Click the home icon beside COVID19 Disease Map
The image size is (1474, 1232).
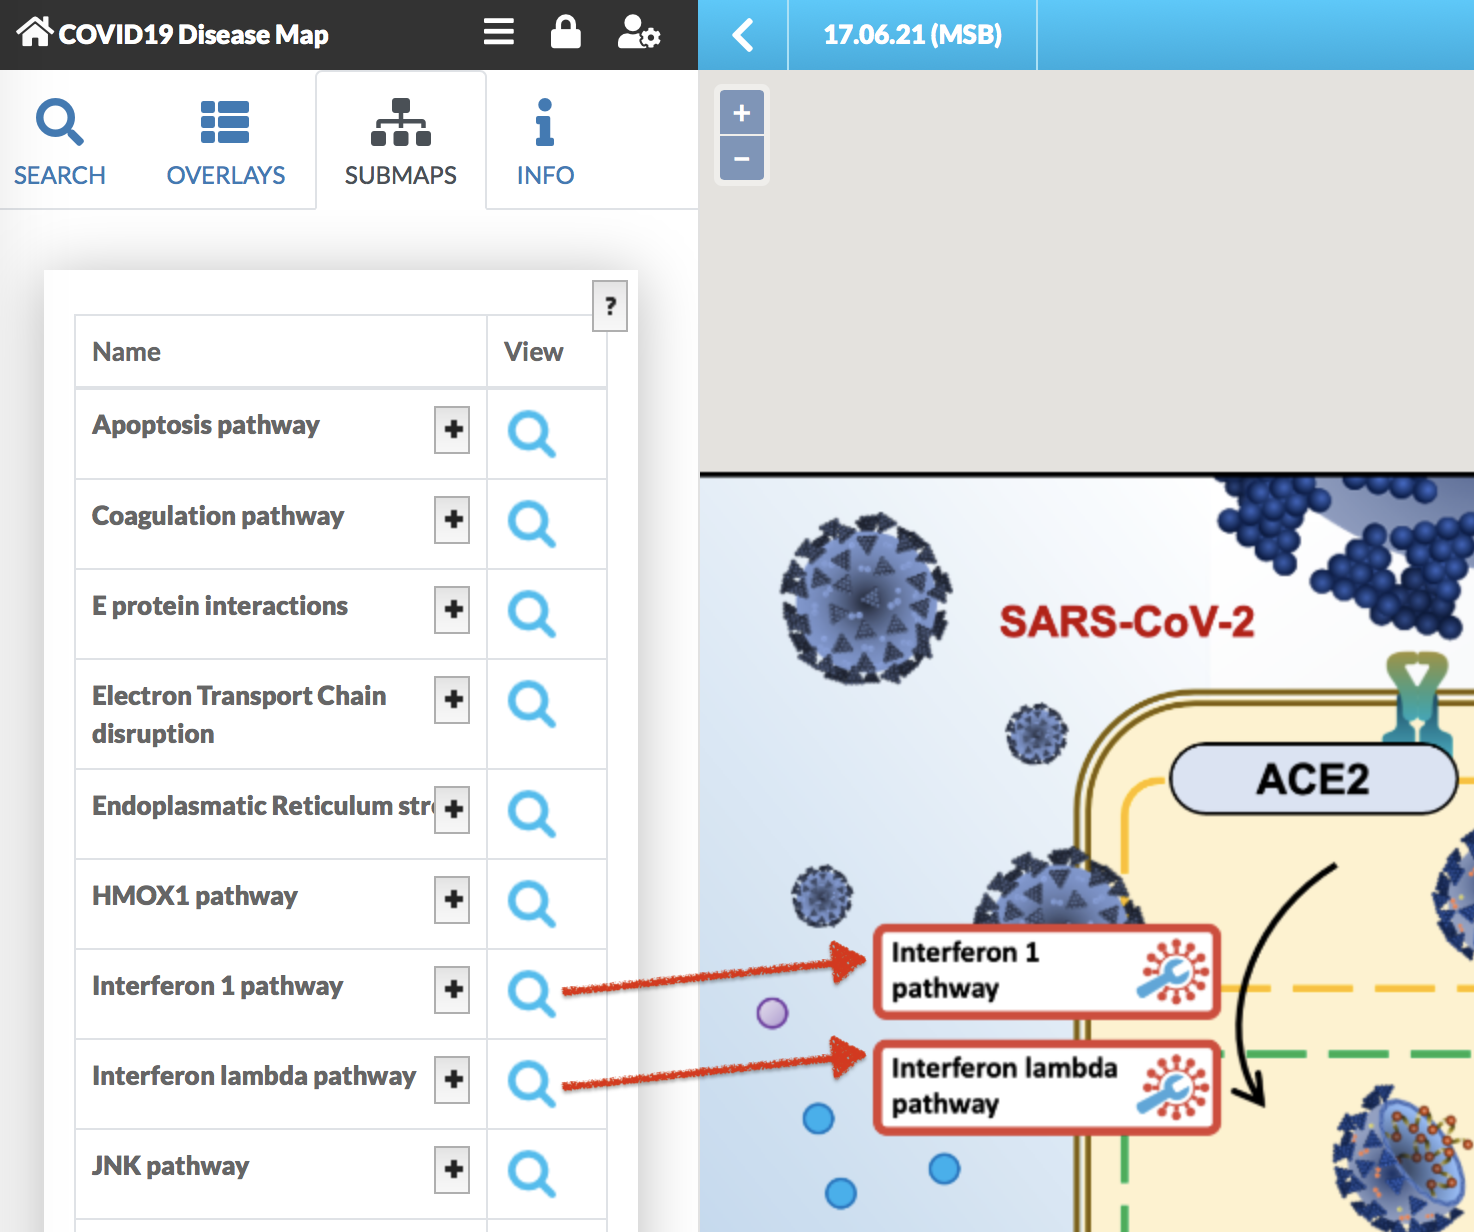pos(34,33)
